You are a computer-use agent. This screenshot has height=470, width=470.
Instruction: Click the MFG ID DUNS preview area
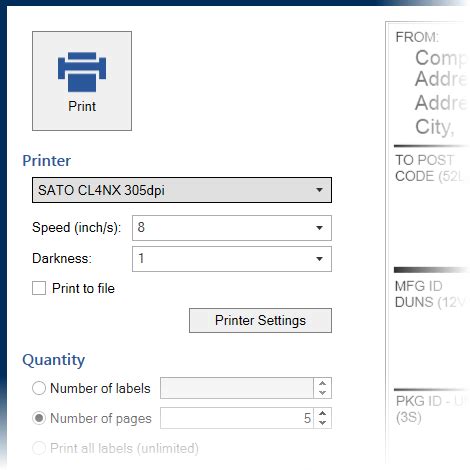click(432, 328)
